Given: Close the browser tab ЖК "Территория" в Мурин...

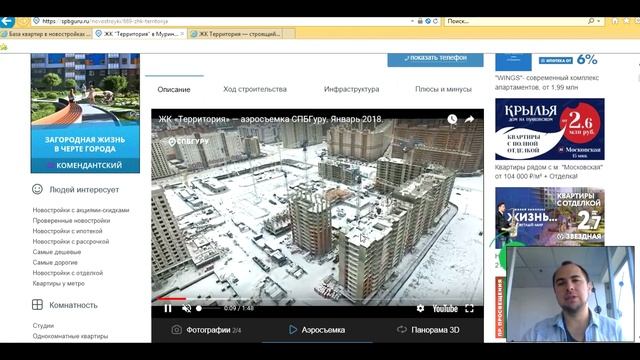Looking at the screenshot, I should click(x=182, y=34).
